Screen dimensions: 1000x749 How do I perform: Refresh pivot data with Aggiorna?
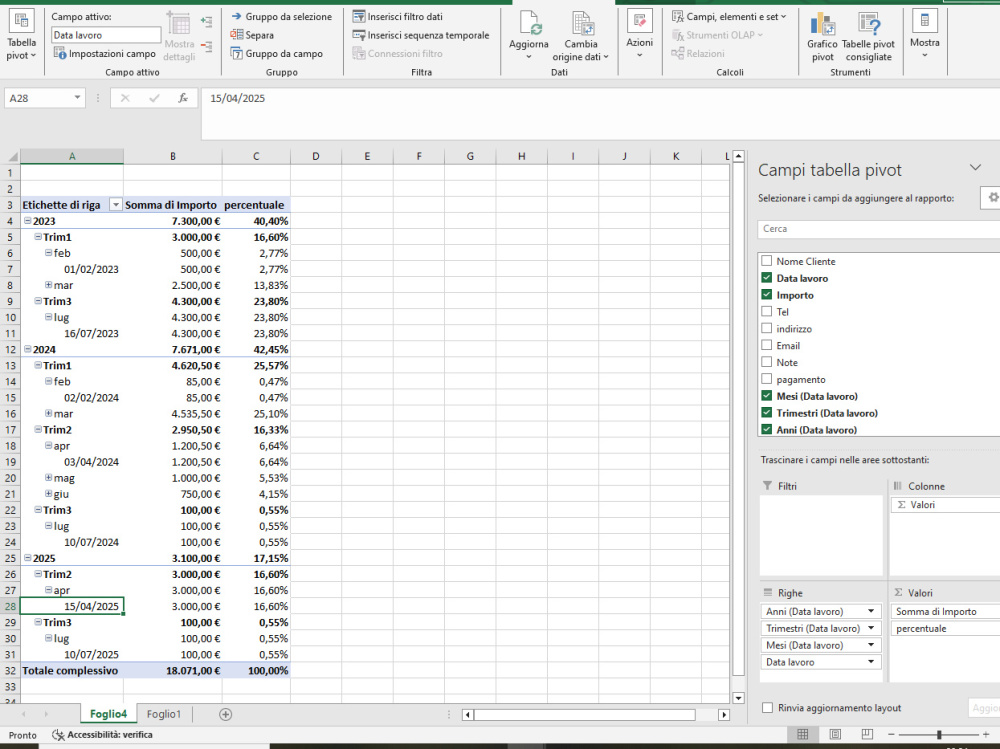529,35
